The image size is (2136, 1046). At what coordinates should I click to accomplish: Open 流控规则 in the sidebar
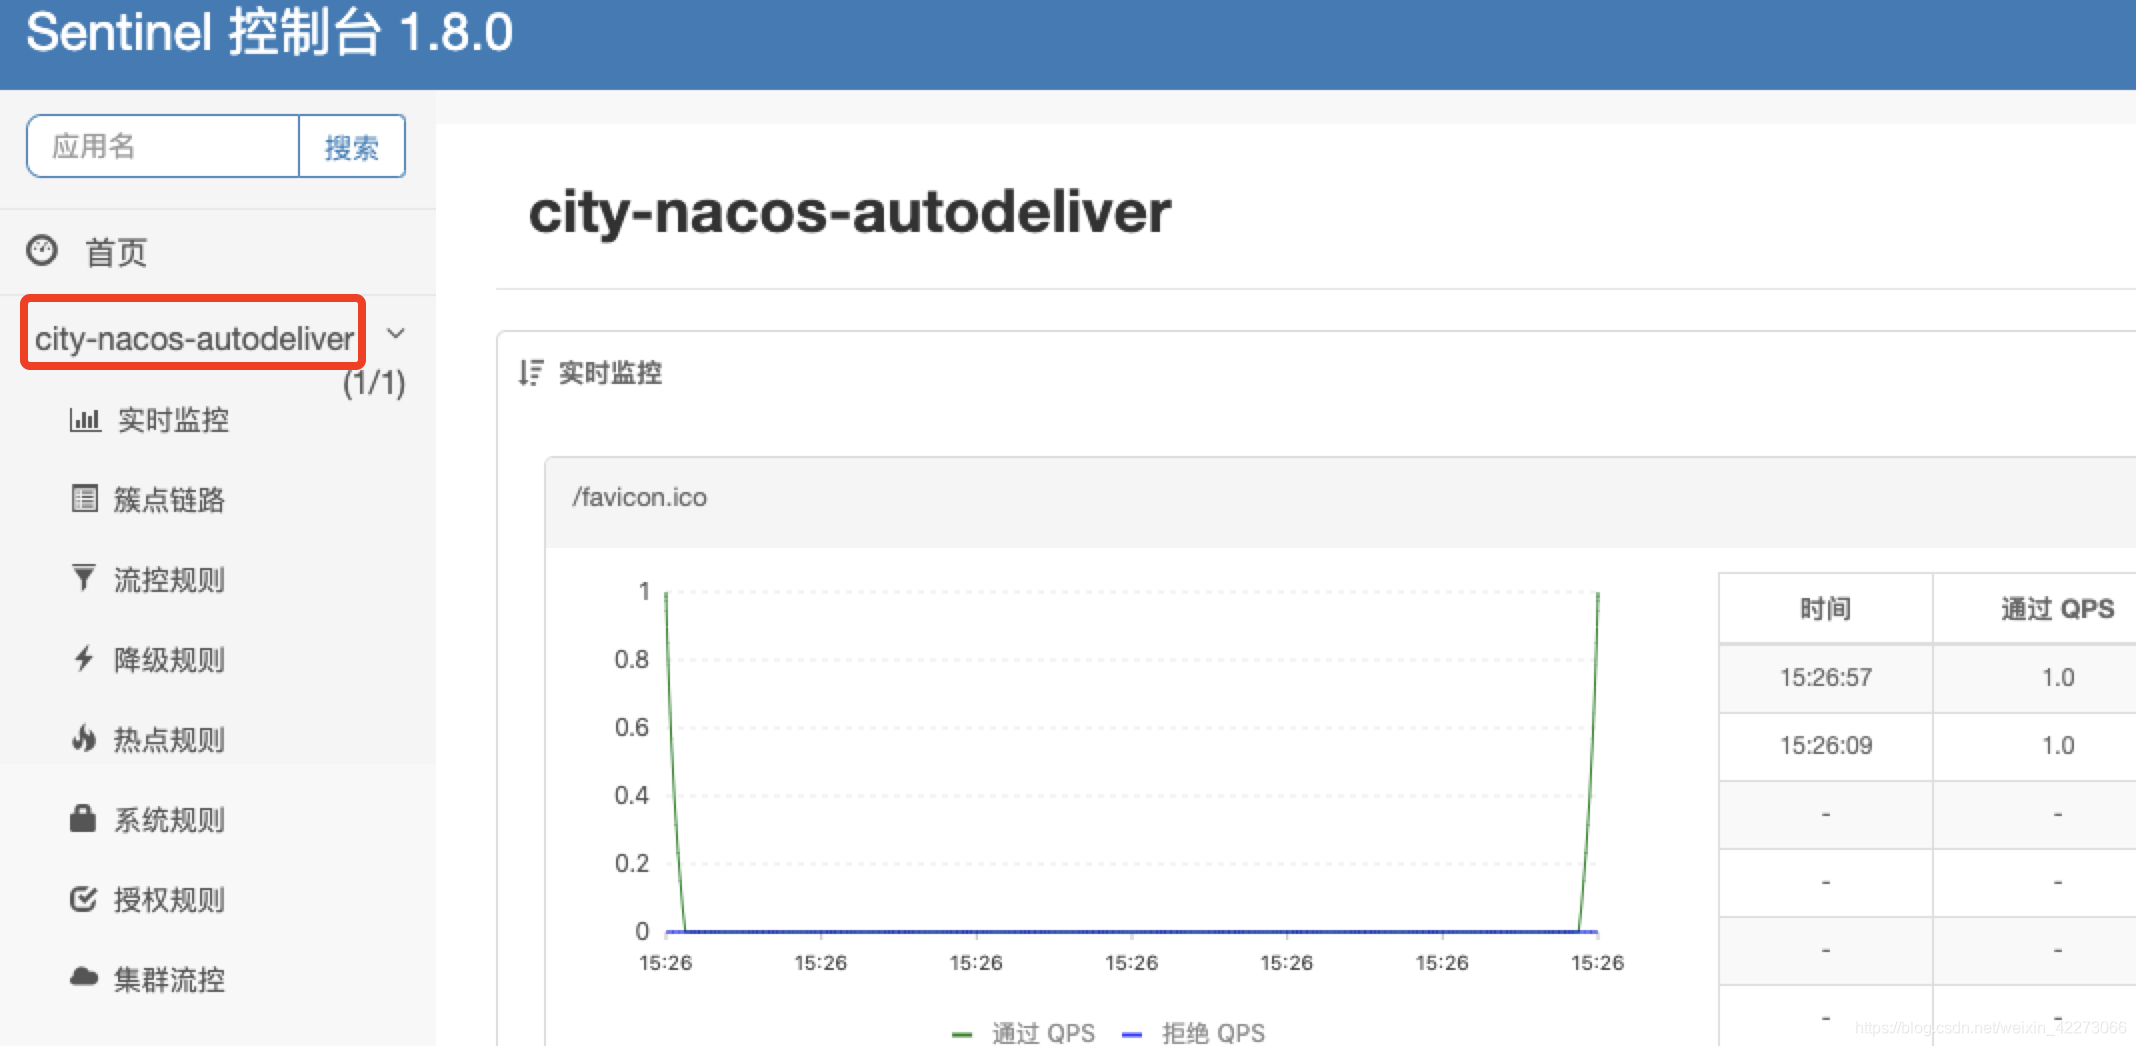[x=169, y=579]
